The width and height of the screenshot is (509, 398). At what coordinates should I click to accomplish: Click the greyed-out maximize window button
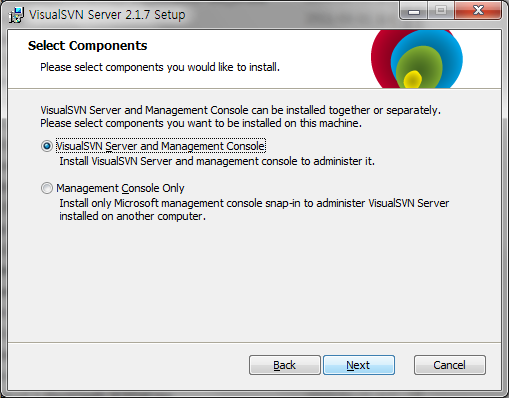tap(441, 11)
